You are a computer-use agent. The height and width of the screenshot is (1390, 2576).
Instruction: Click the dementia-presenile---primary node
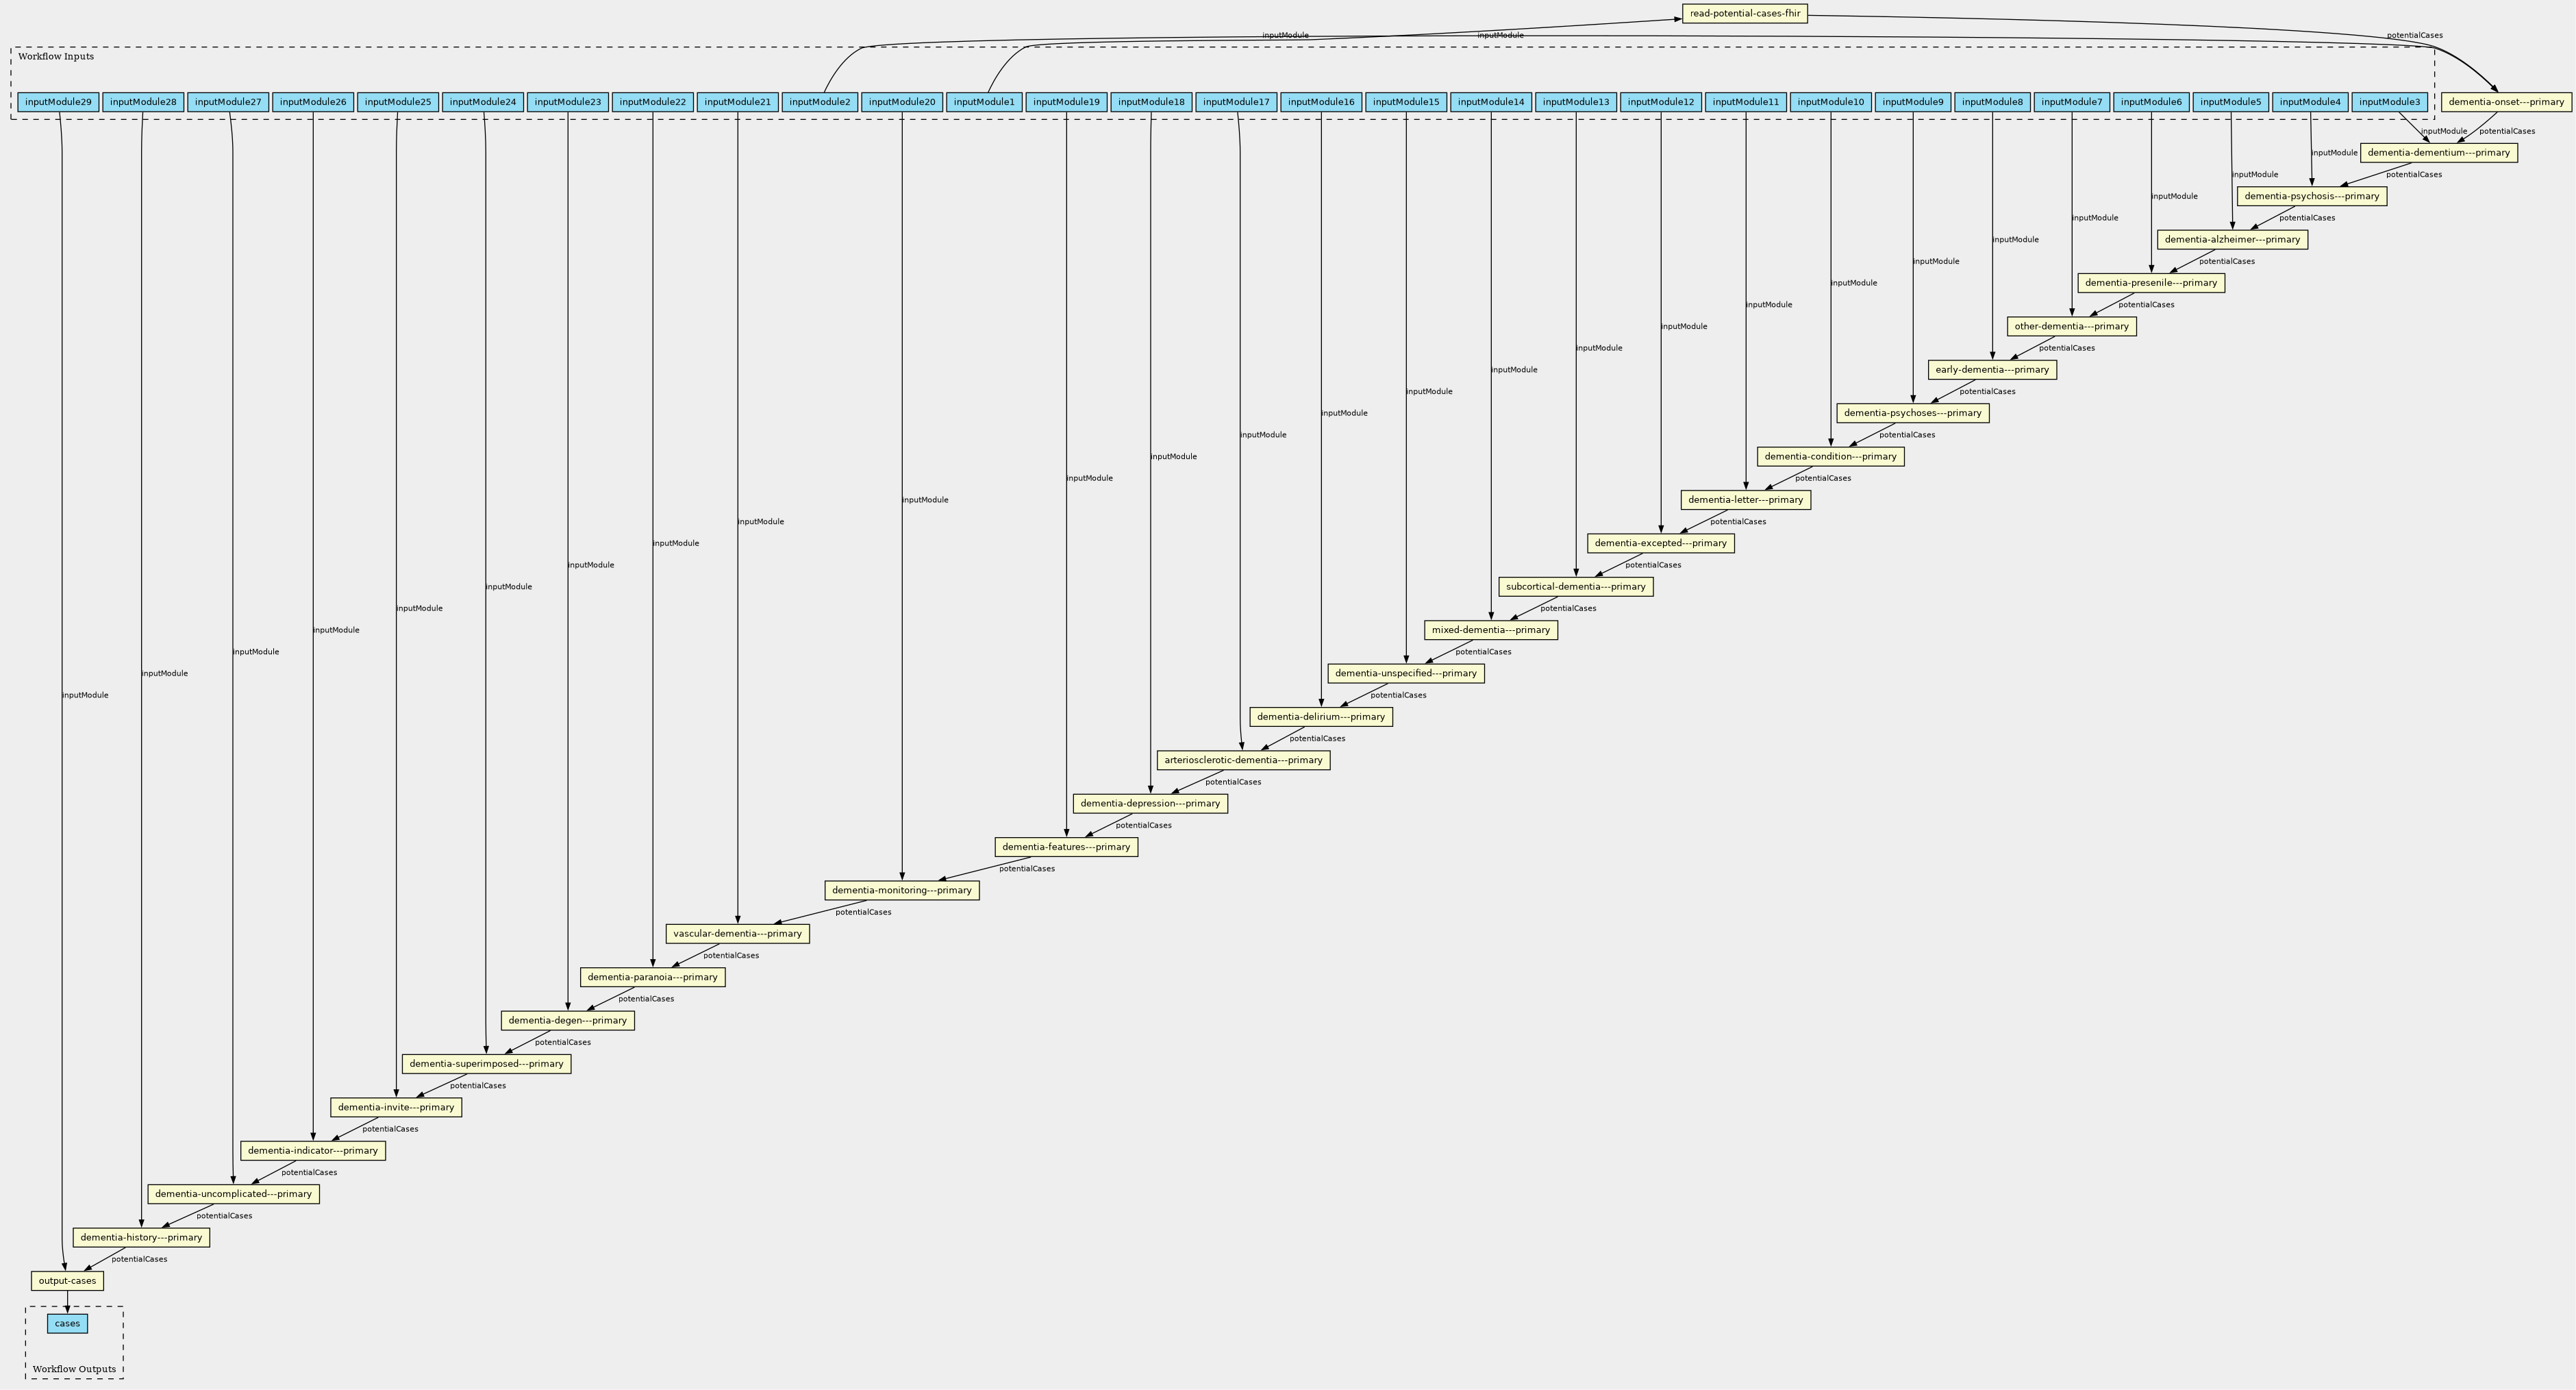pos(2152,282)
